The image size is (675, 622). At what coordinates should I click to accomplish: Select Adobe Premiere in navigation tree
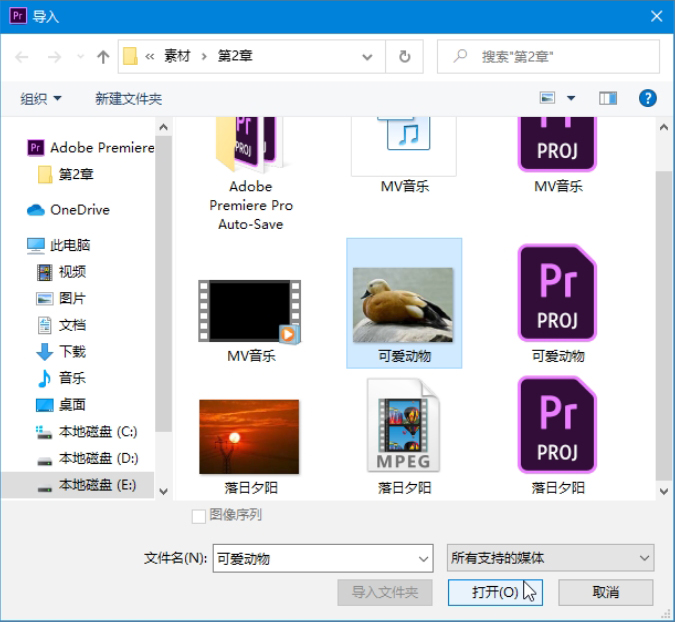(x=90, y=148)
